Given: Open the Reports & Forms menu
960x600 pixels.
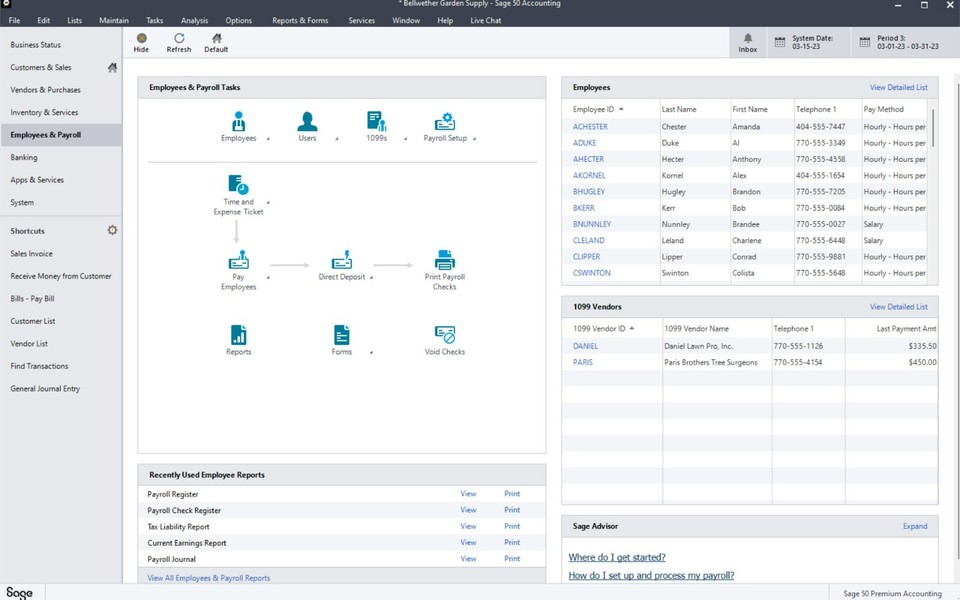Looking at the screenshot, I should (x=300, y=19).
